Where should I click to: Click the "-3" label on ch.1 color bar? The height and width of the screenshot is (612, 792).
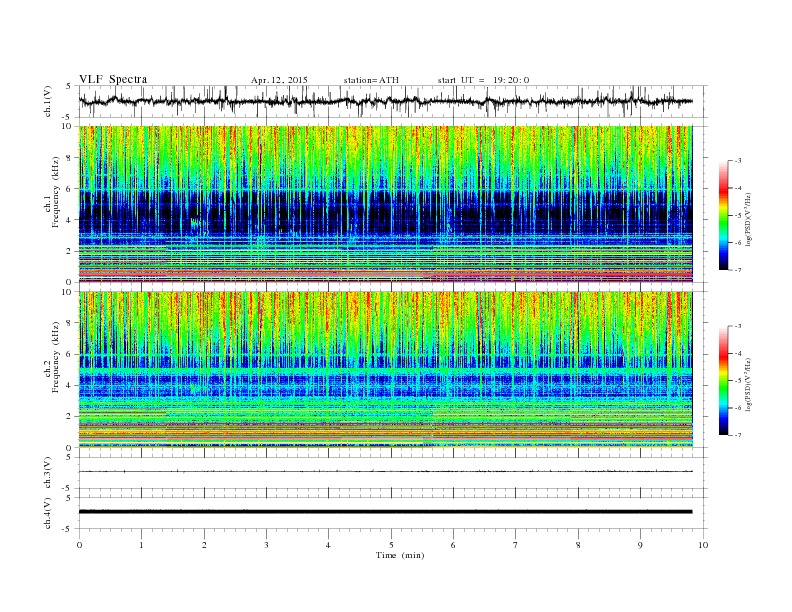(x=738, y=161)
